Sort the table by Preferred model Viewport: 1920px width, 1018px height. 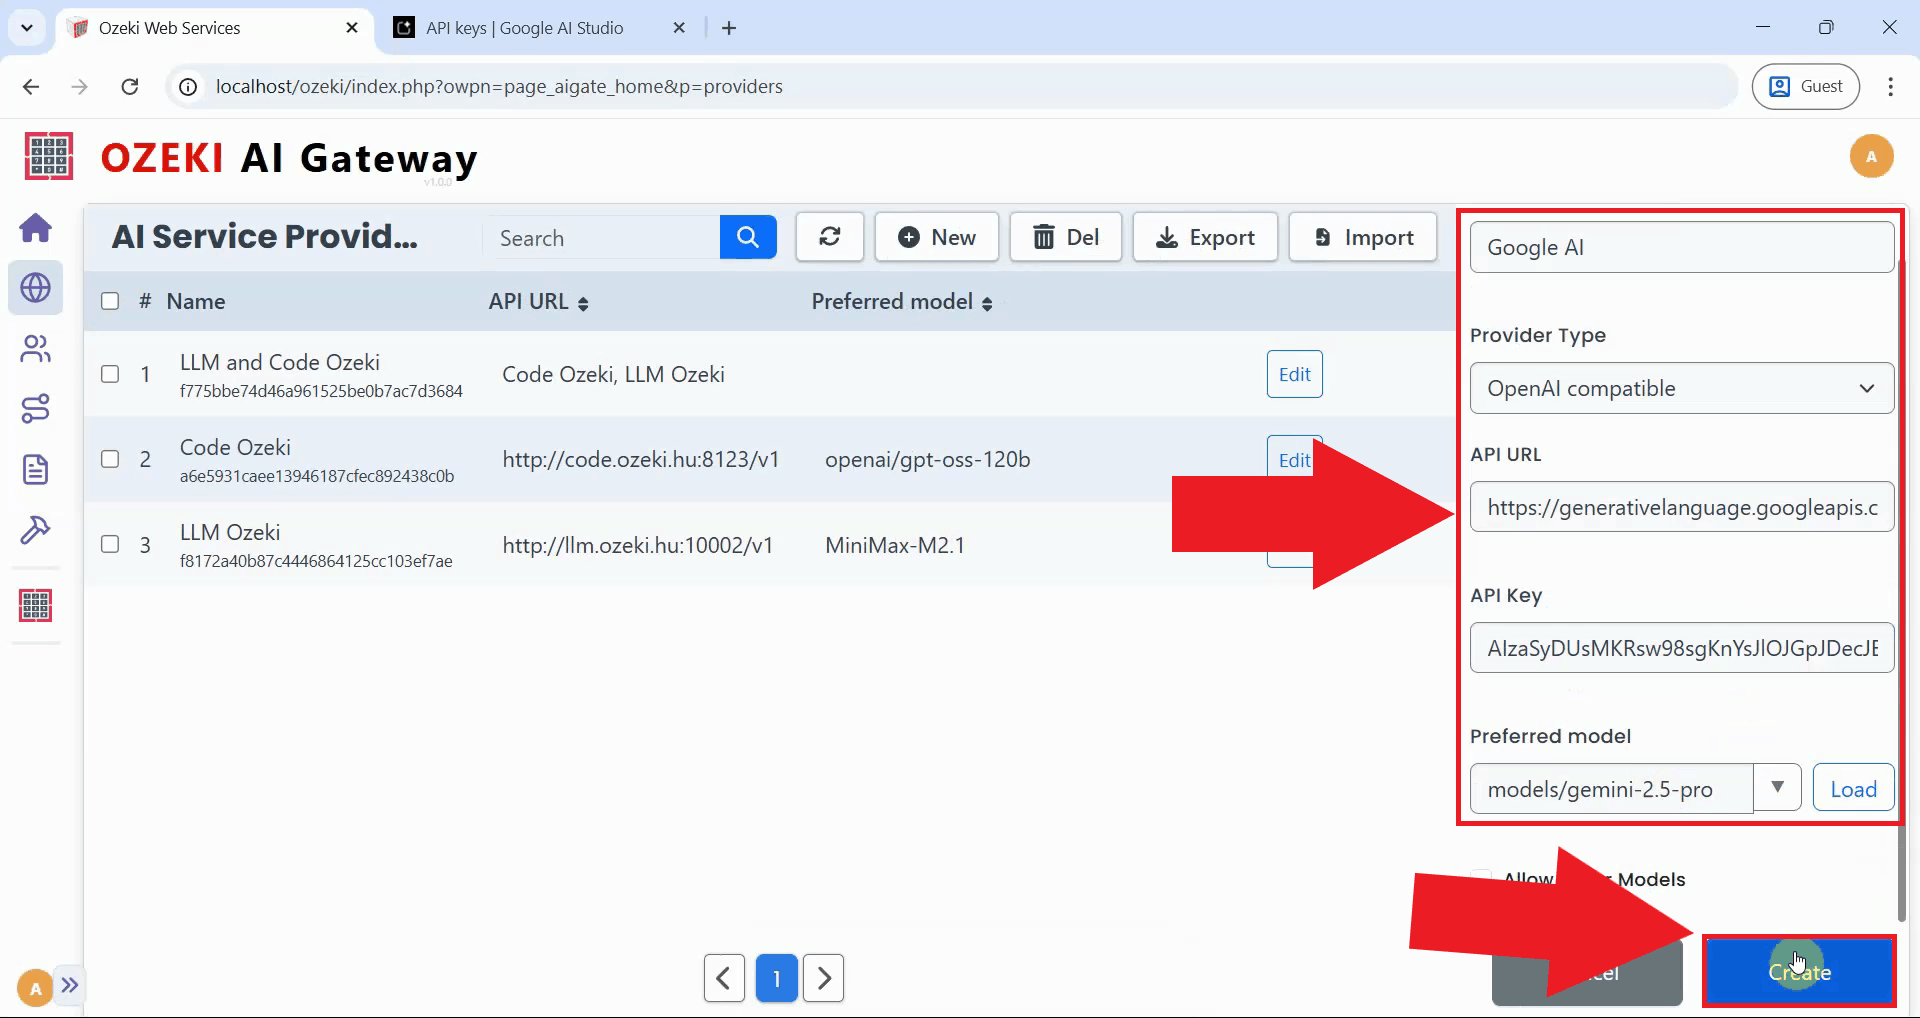(988, 302)
